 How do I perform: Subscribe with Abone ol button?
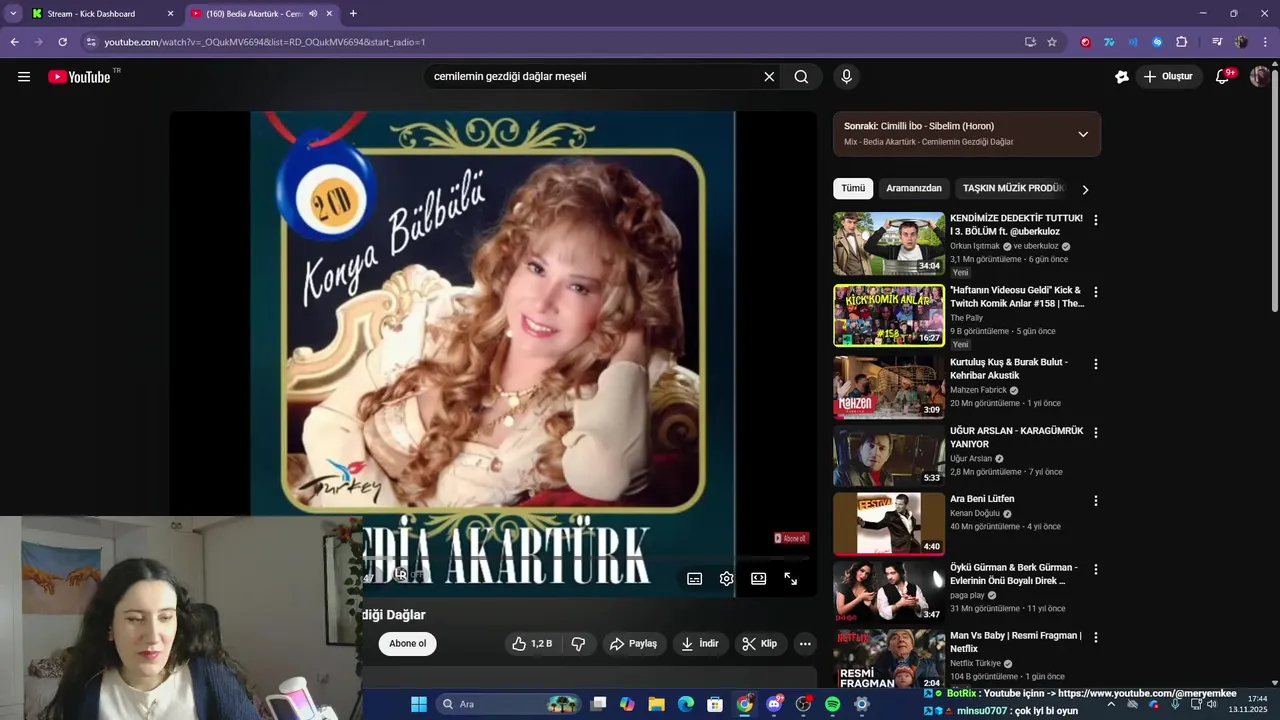click(x=408, y=644)
